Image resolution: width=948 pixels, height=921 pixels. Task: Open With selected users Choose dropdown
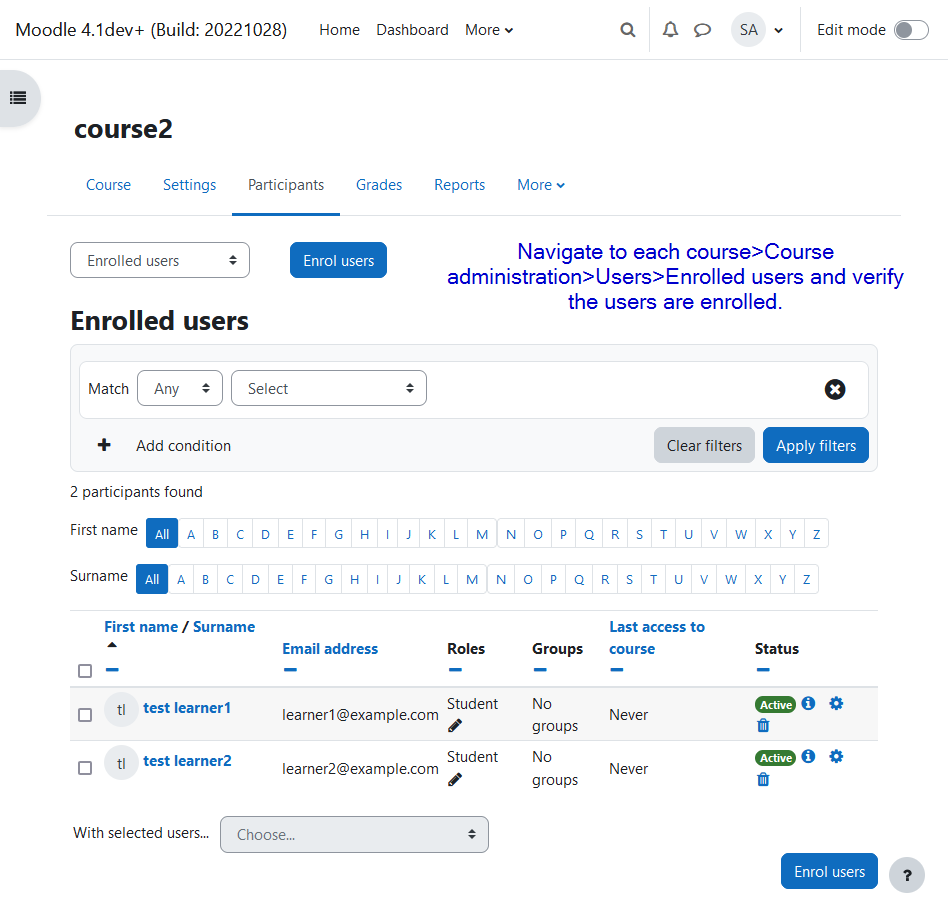[354, 835]
